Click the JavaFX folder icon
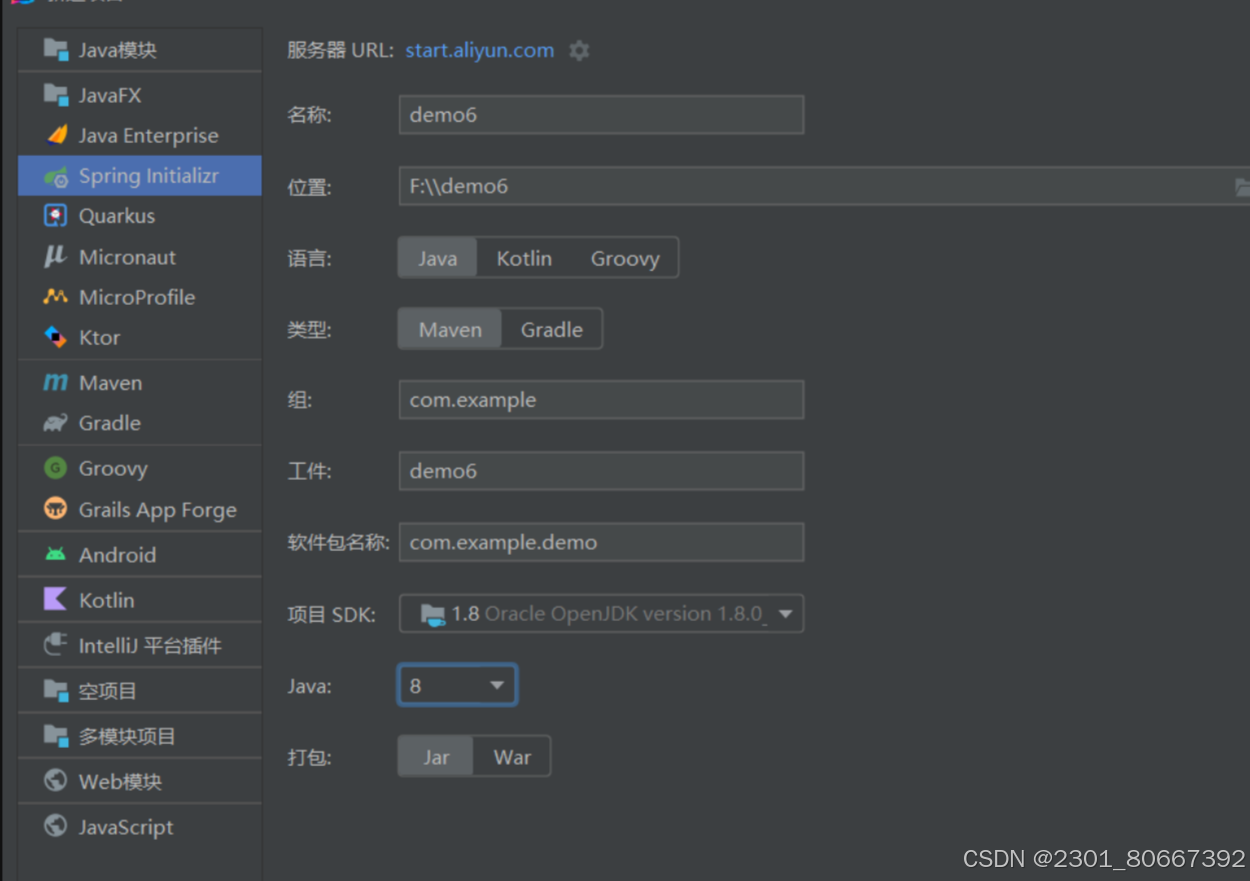 point(56,95)
